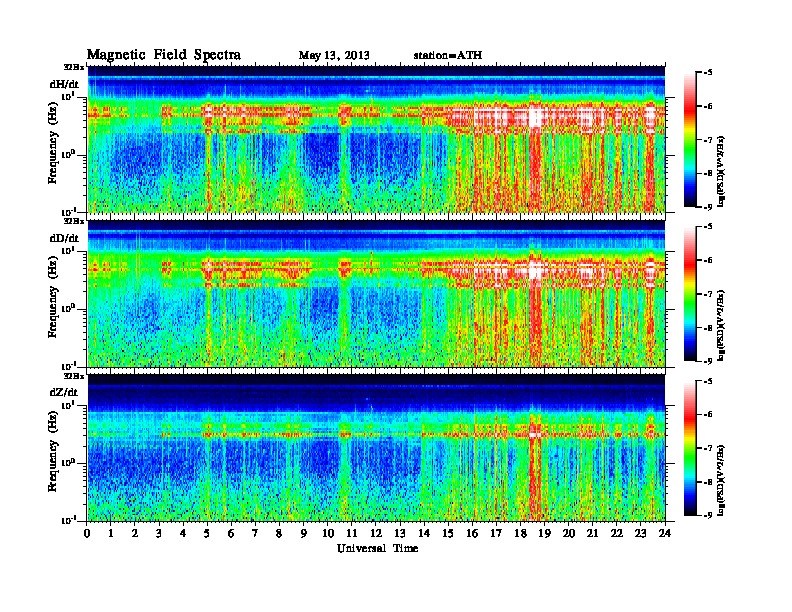The width and height of the screenshot is (792, 612).
Task: Select the date "May 13, 2013"
Action: click(334, 55)
